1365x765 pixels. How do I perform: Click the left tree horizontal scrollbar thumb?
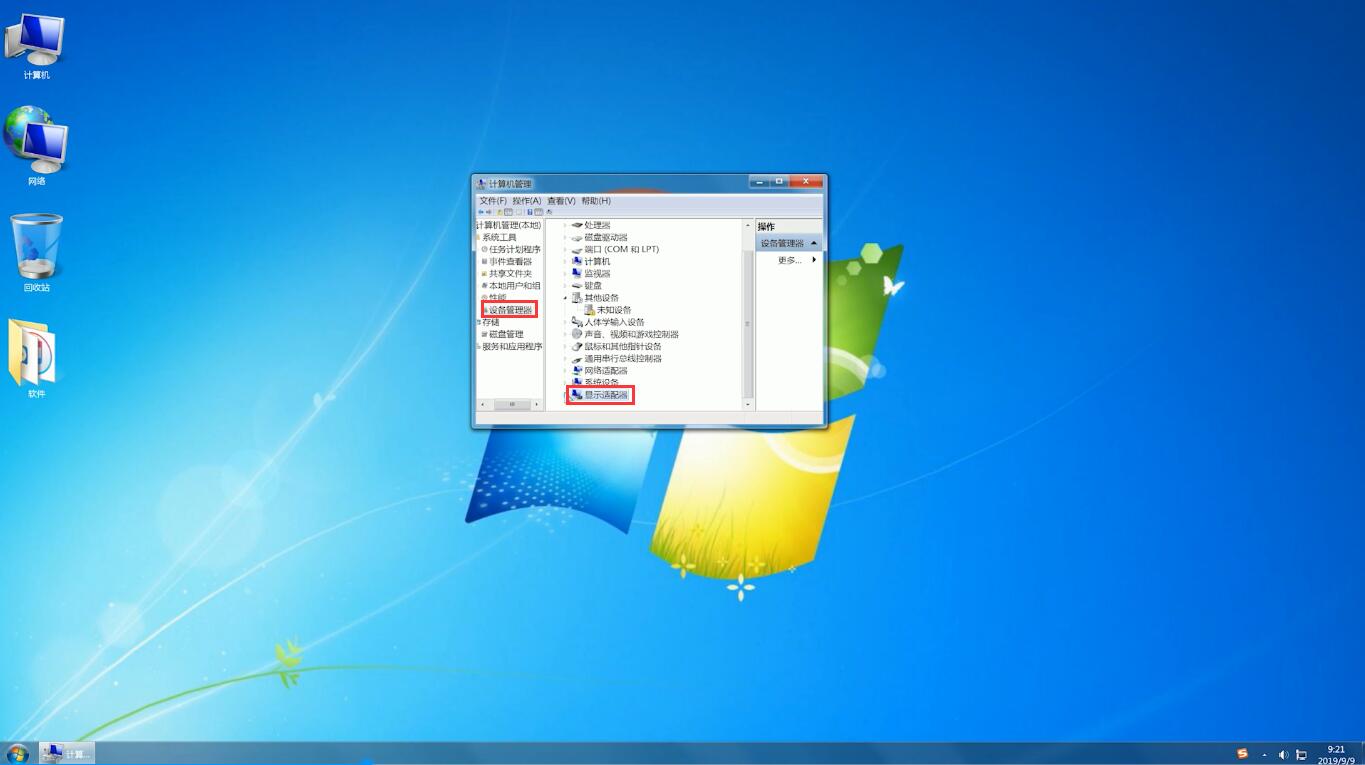(x=512, y=404)
